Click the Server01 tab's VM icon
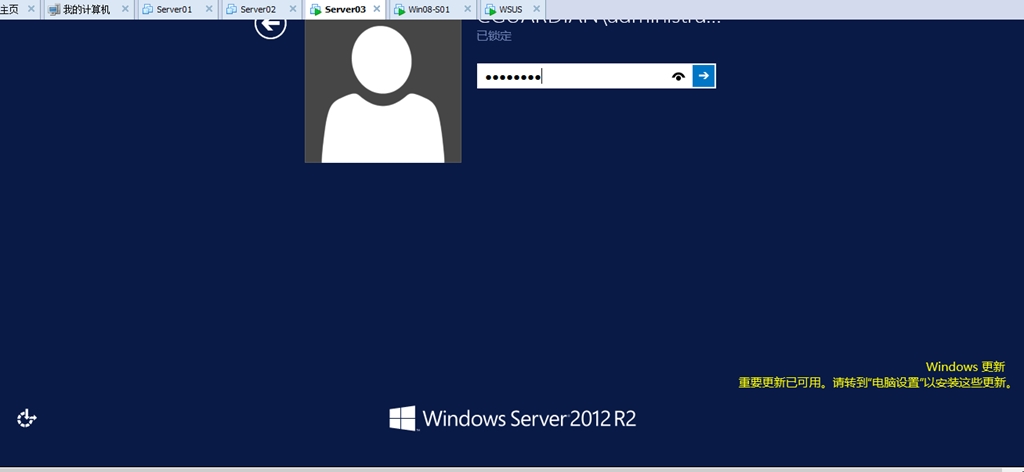Viewport: 1024px width, 472px height. point(148,10)
